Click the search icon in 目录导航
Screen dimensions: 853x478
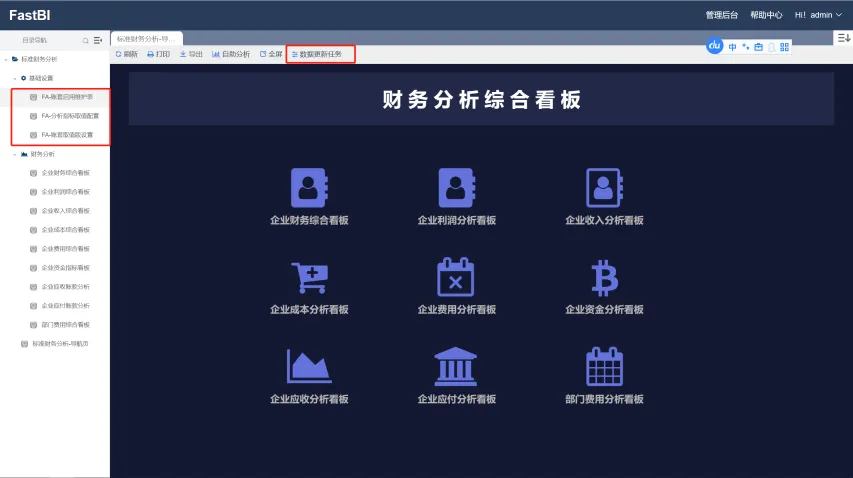(x=85, y=40)
